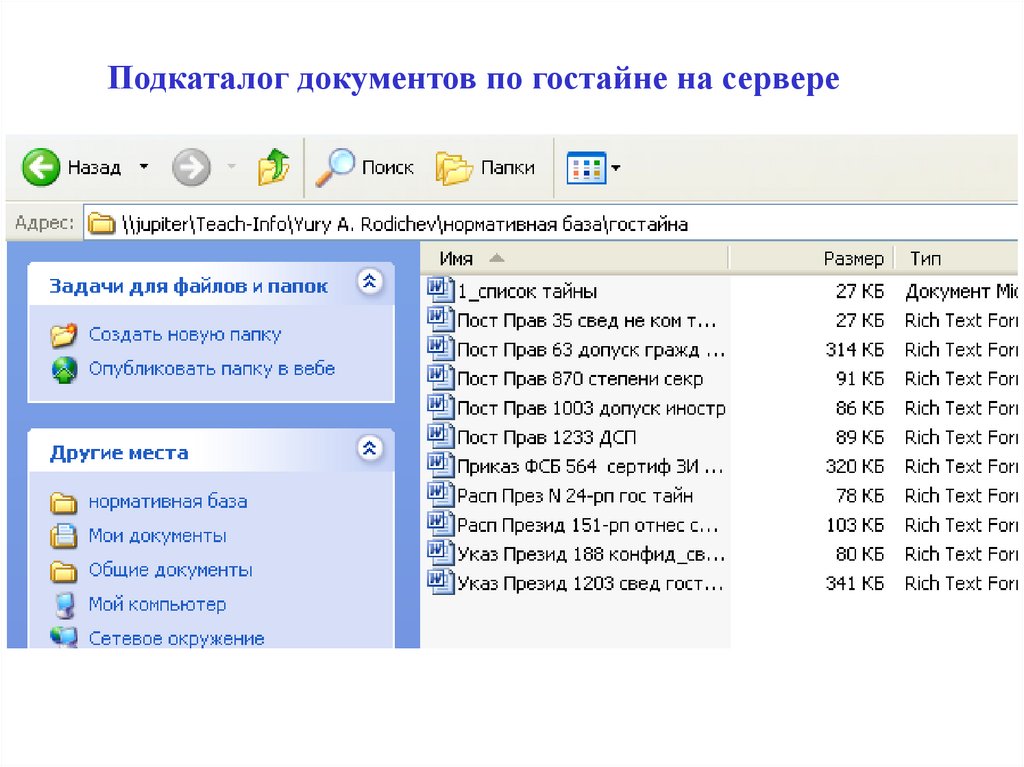Screen dimensions: 1024x767
Task: Go back with the green Назад arrow
Action: point(40,167)
